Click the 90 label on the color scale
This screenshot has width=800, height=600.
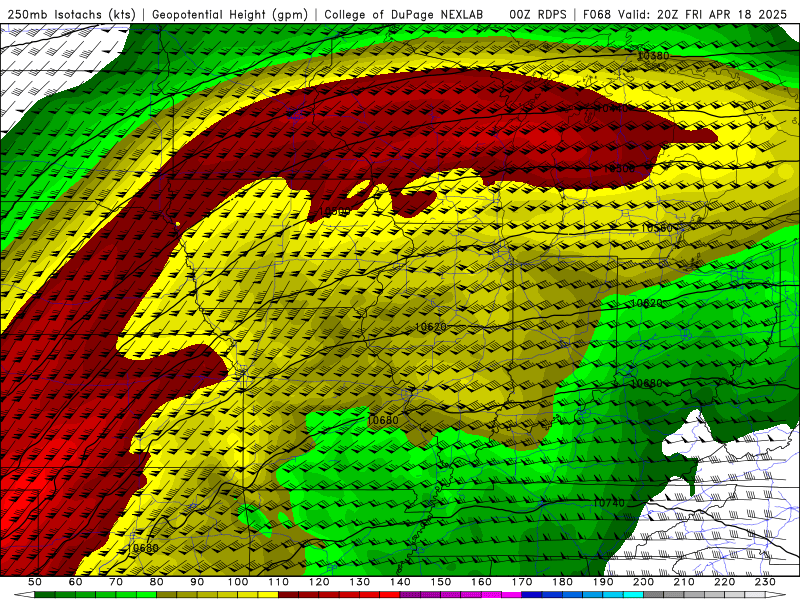point(197,582)
